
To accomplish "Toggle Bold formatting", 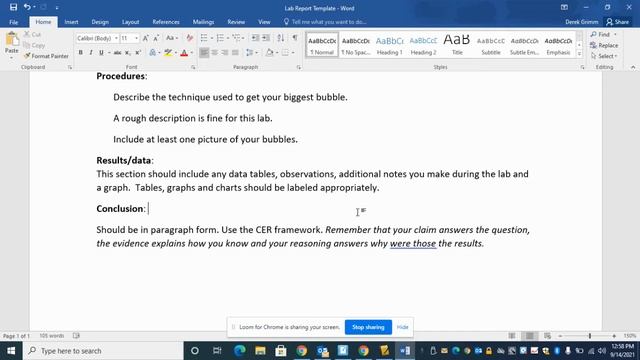I will (80, 53).
